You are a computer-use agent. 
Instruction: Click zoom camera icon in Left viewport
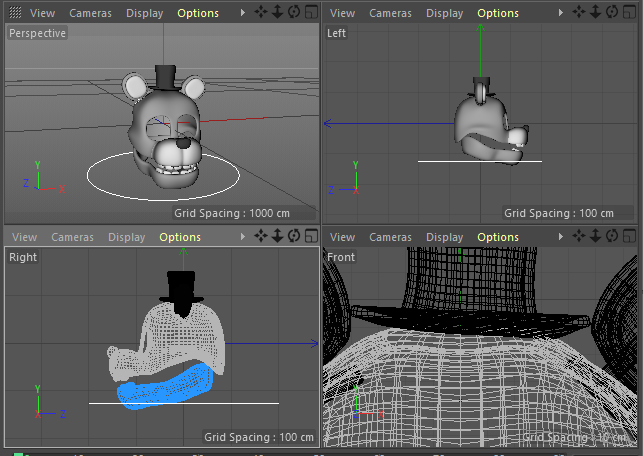click(595, 12)
